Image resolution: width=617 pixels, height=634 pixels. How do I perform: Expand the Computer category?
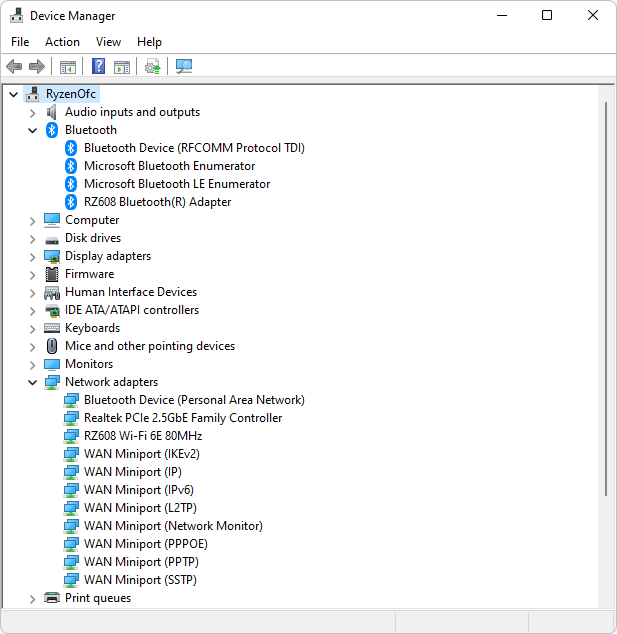click(33, 221)
